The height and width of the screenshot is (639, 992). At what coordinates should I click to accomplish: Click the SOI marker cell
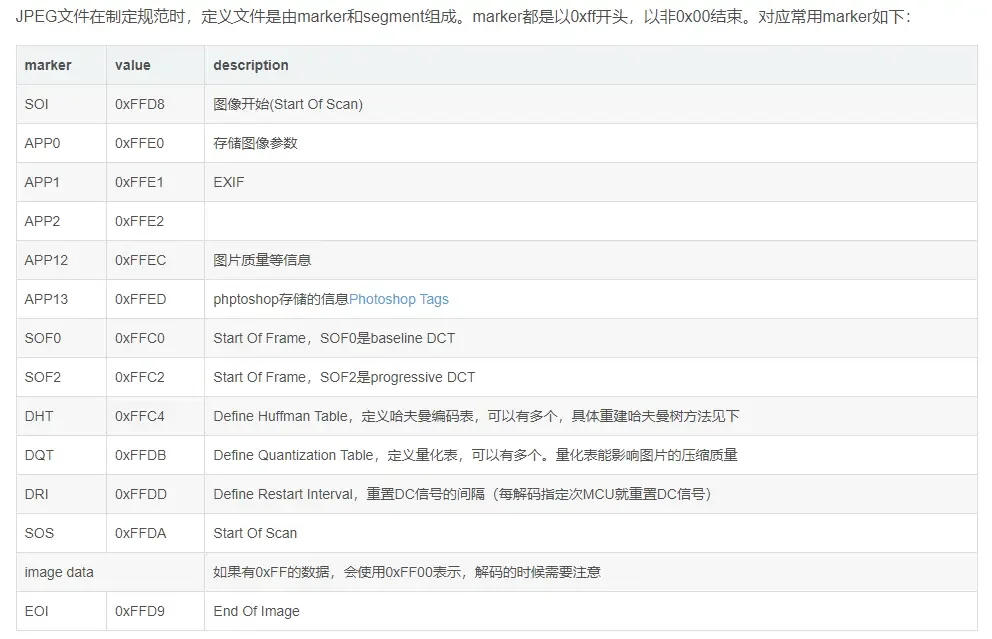tap(61, 104)
